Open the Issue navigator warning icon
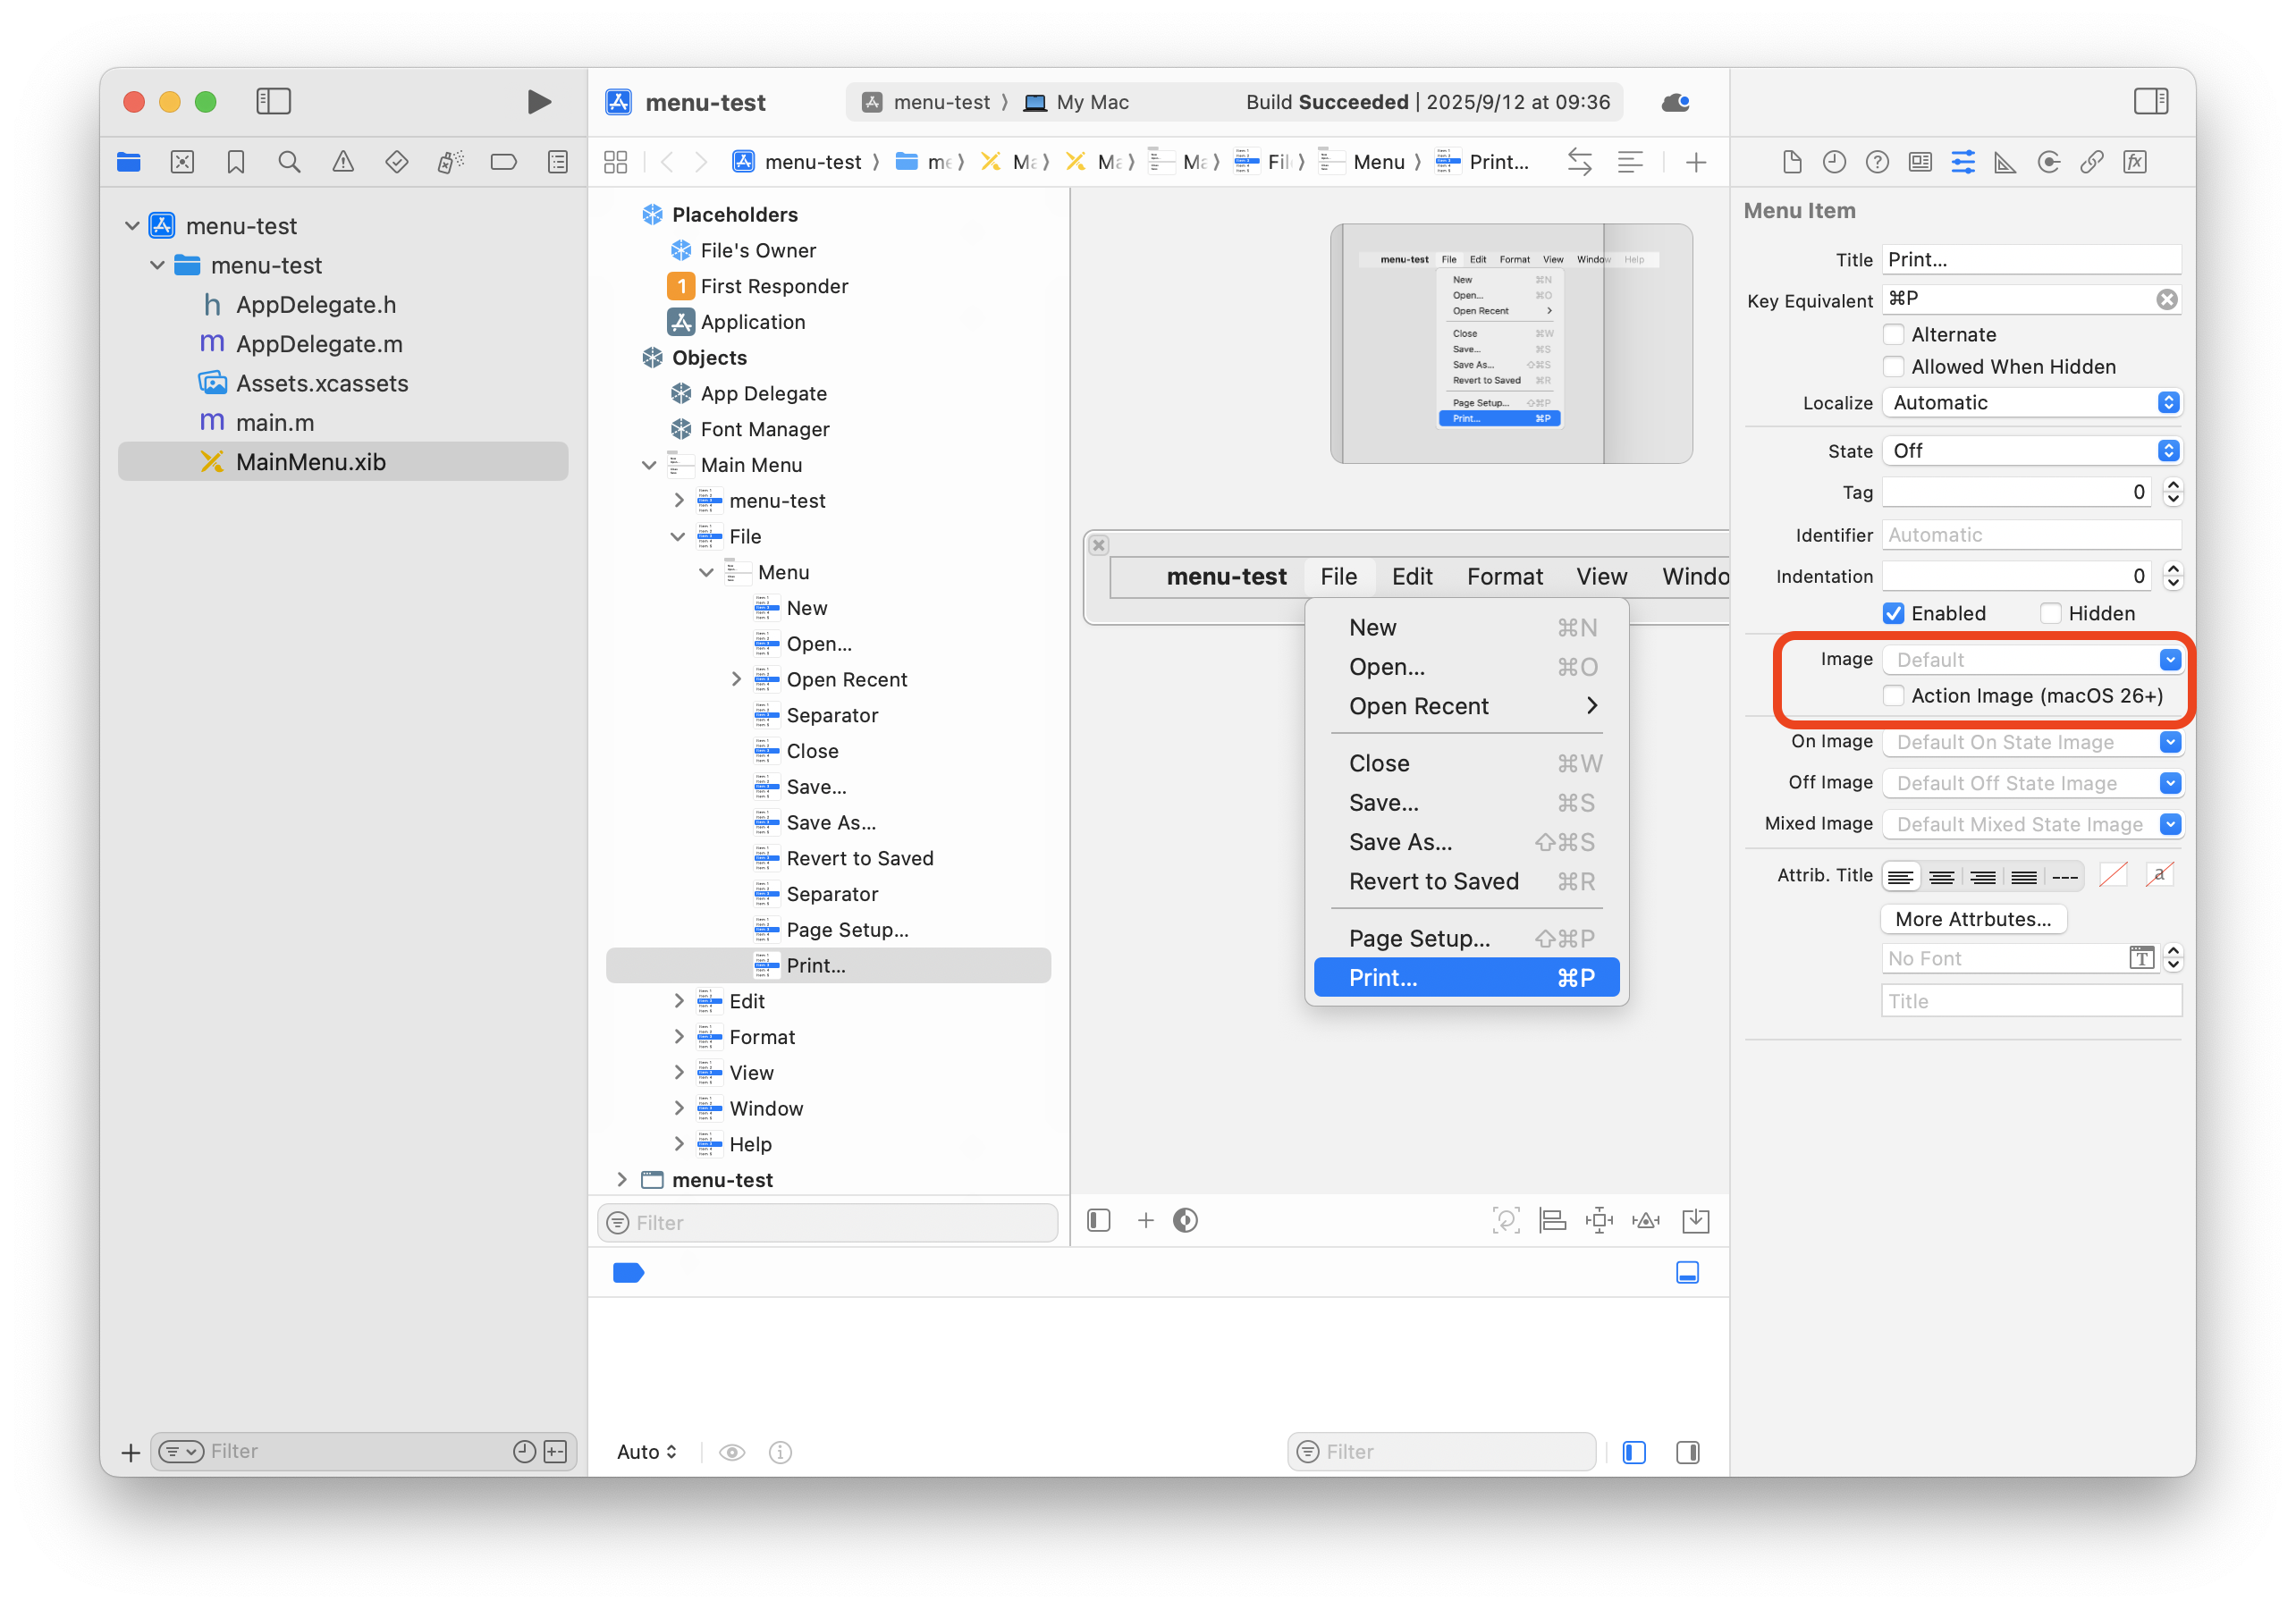The image size is (2296, 1609). [343, 162]
